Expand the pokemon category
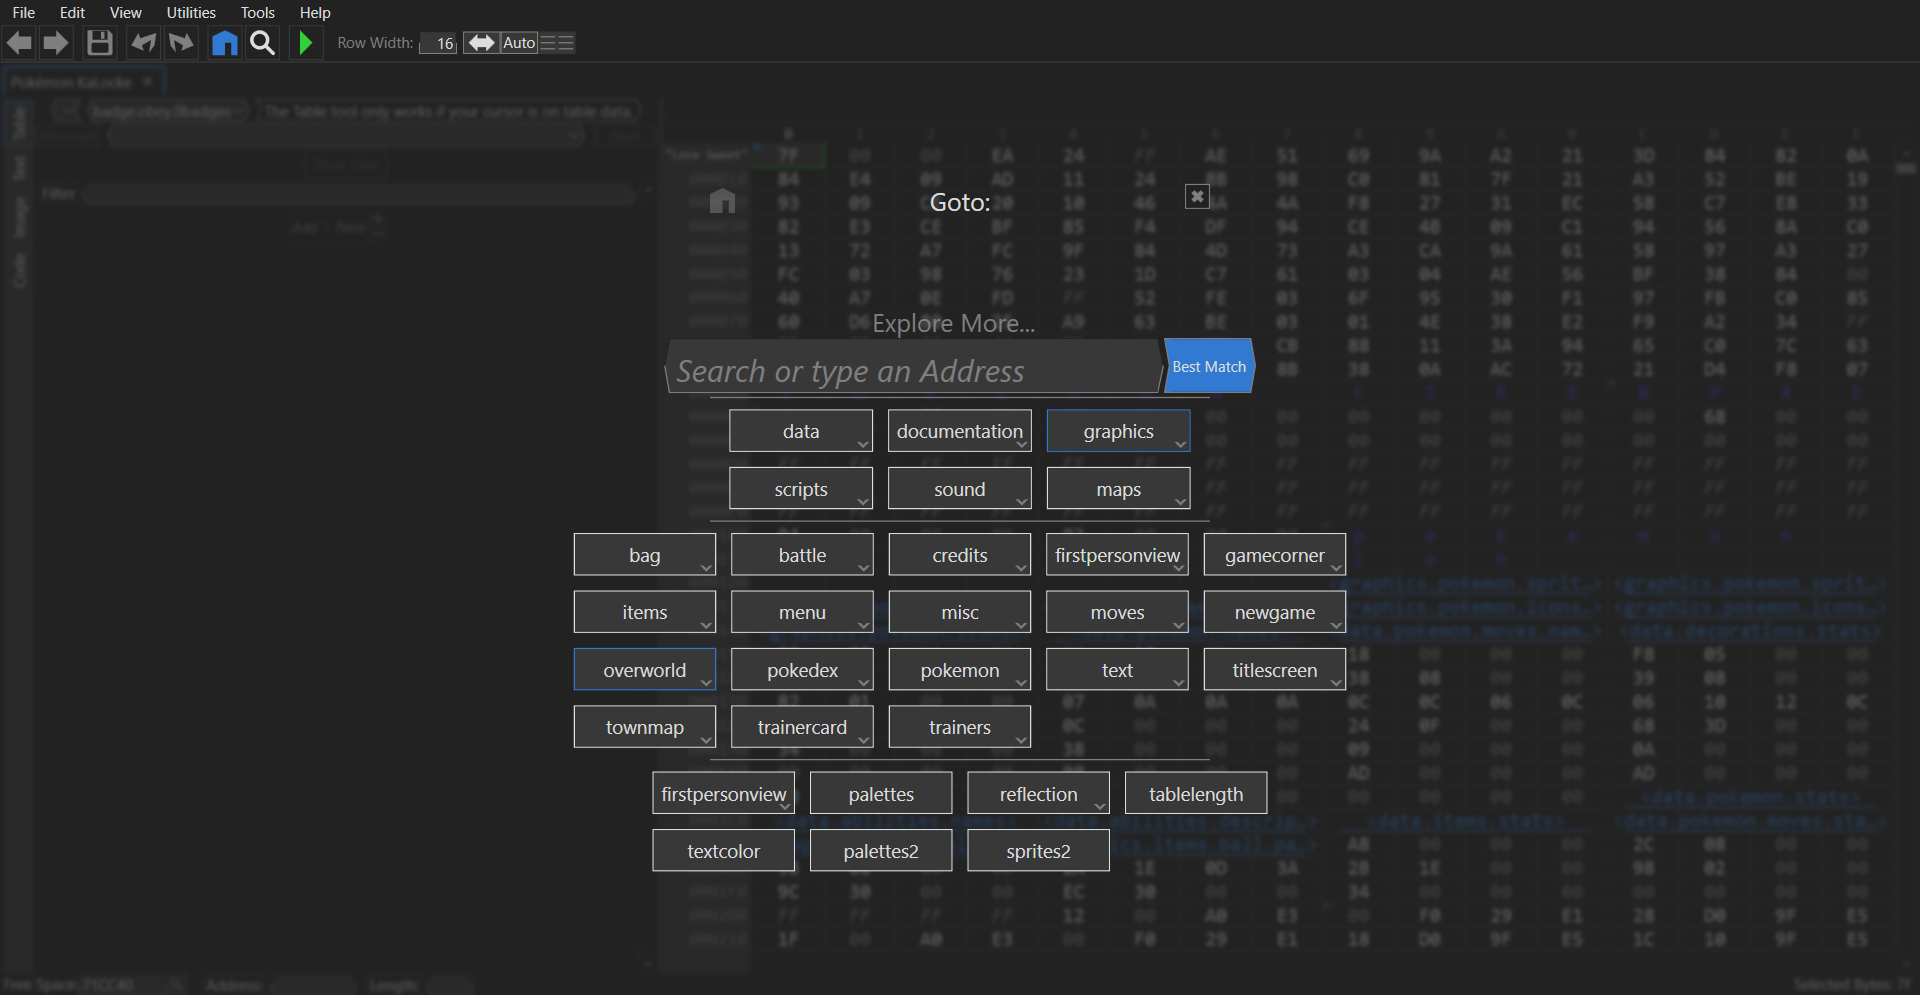1920x995 pixels. tap(959, 670)
